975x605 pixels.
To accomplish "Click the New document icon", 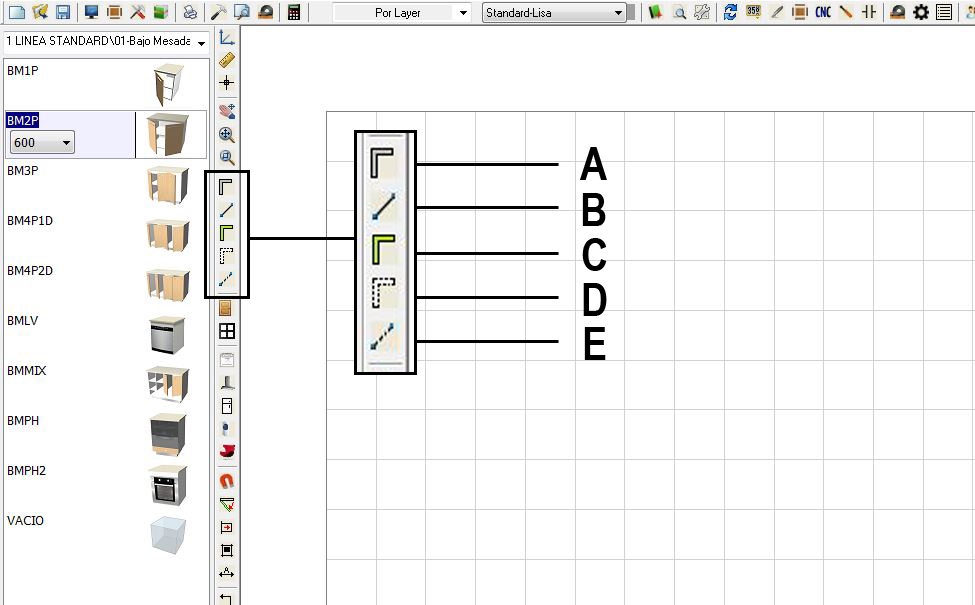I will pos(17,12).
